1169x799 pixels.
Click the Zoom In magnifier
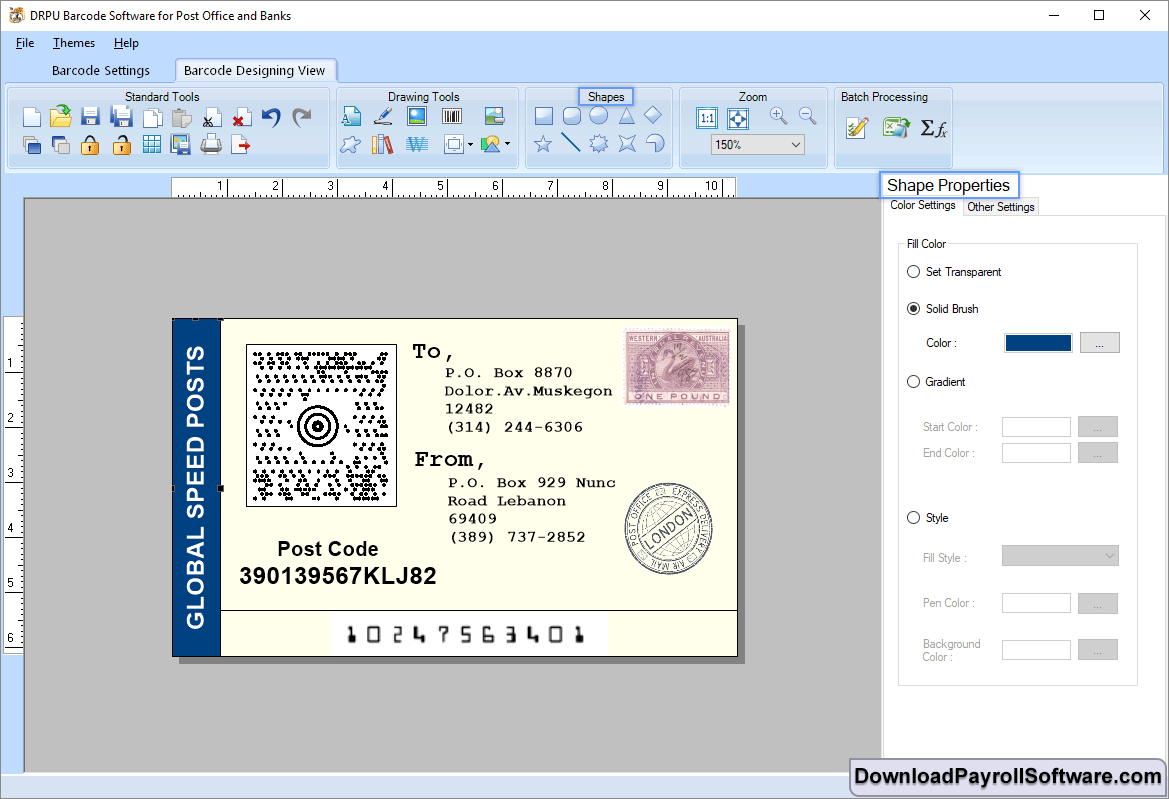coord(779,116)
